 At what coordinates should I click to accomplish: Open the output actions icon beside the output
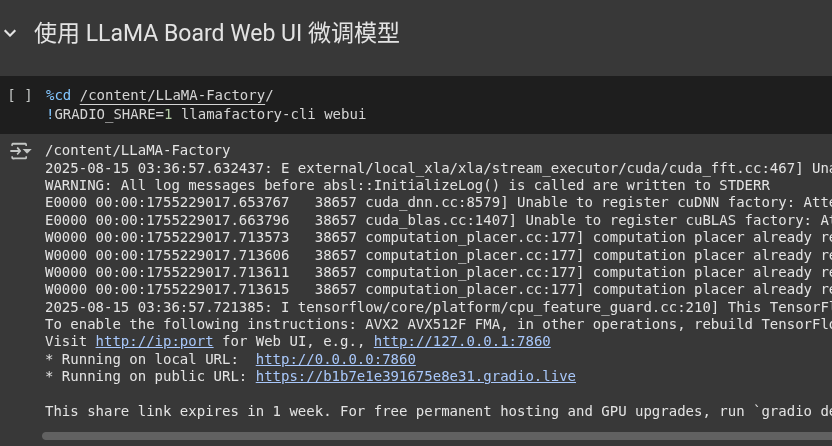[x=20, y=151]
